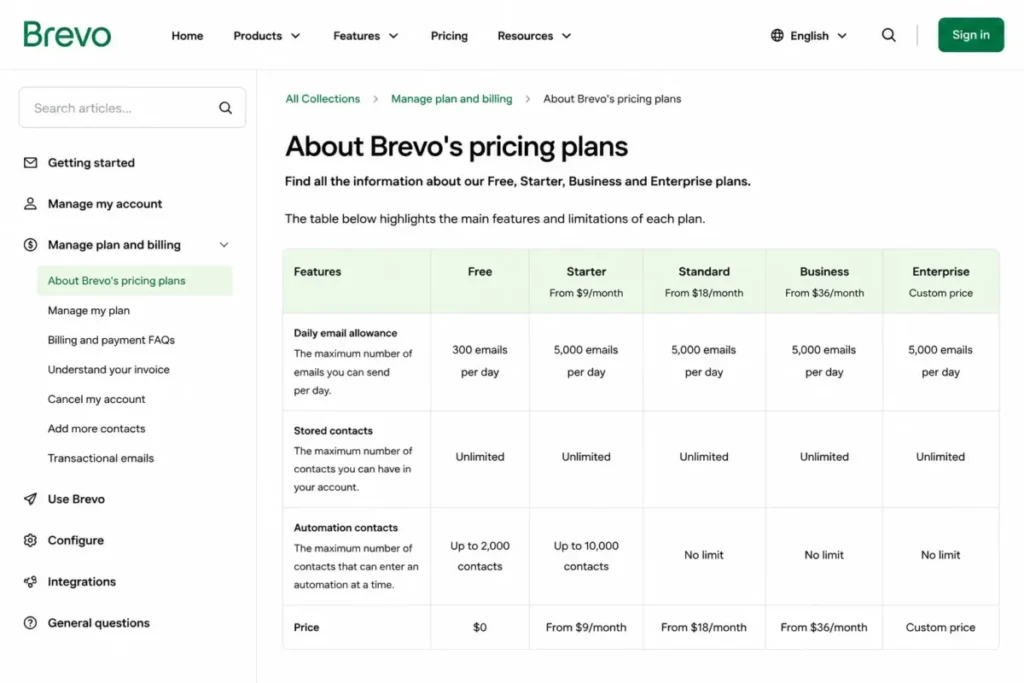
Task: Open Getting started section in sidebar
Action: coord(91,163)
